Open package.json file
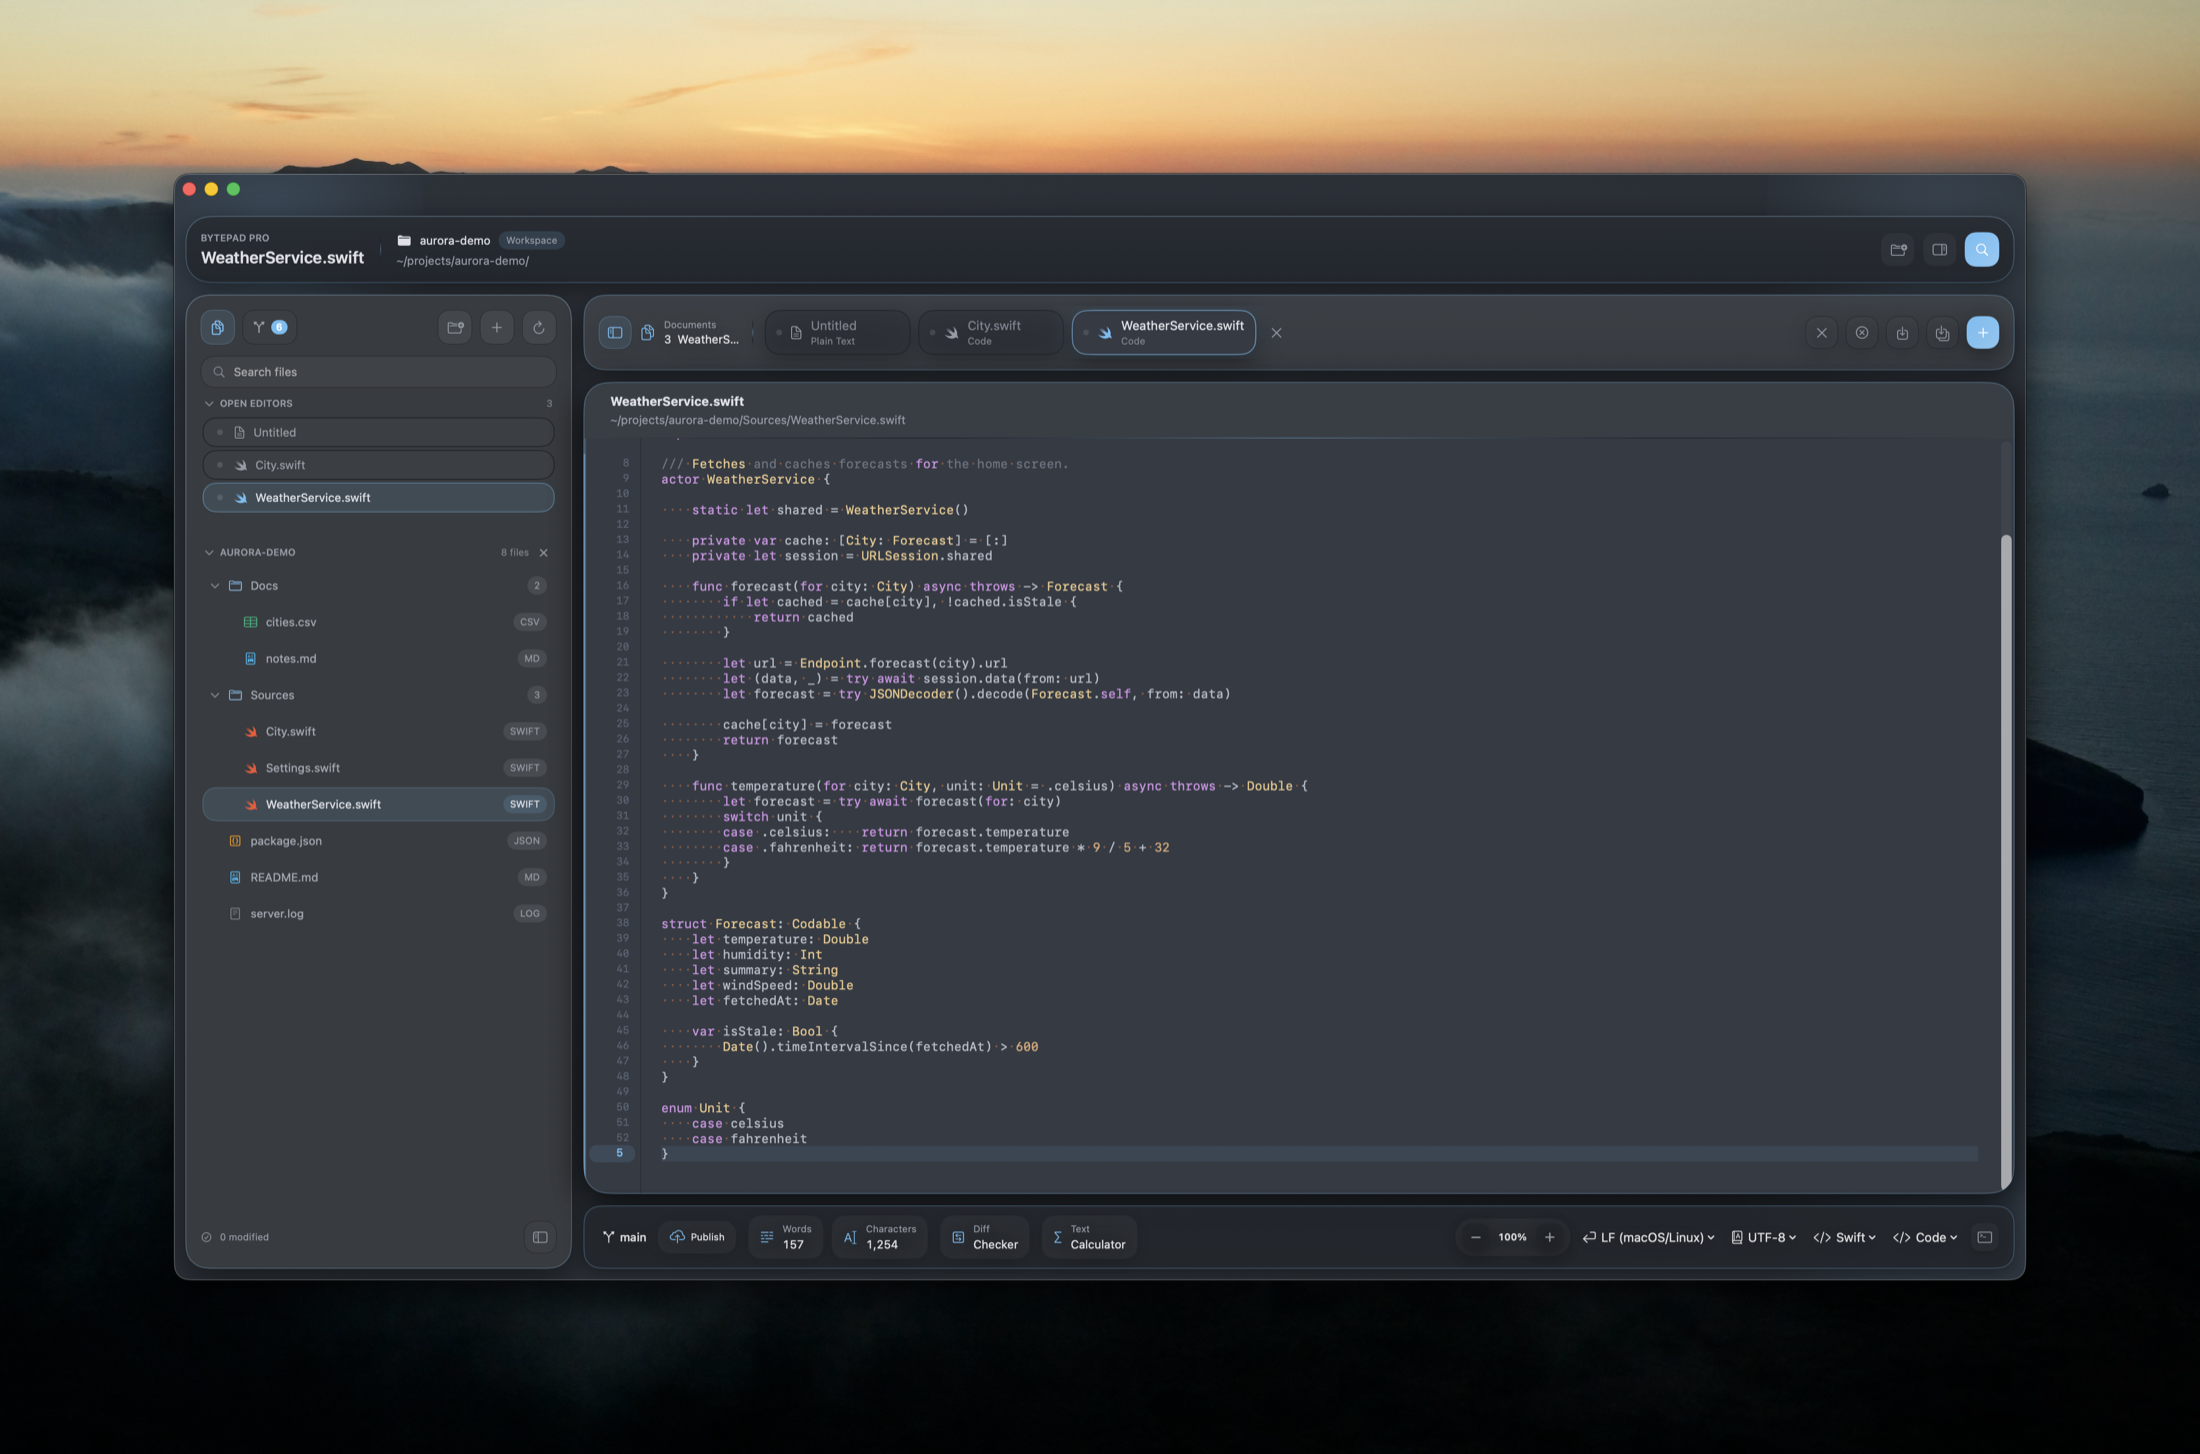This screenshot has height=1454, width=2200. click(x=378, y=841)
